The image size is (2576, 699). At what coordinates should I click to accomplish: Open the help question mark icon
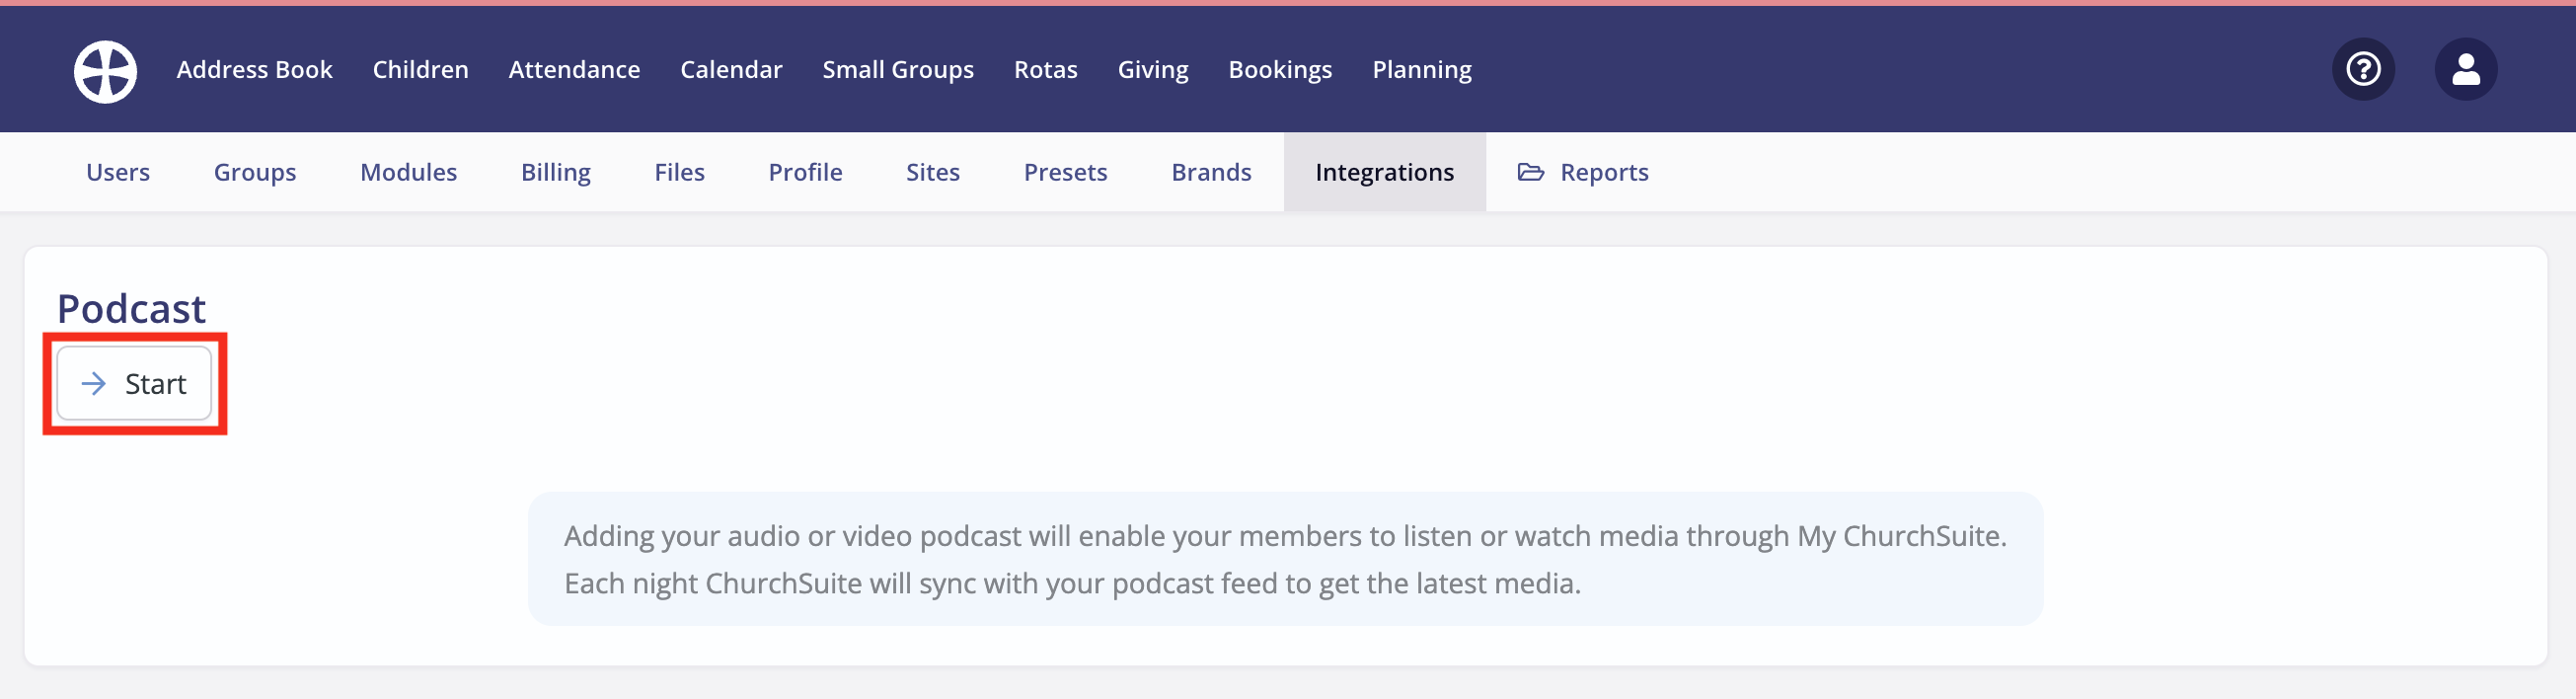pos(2363,70)
